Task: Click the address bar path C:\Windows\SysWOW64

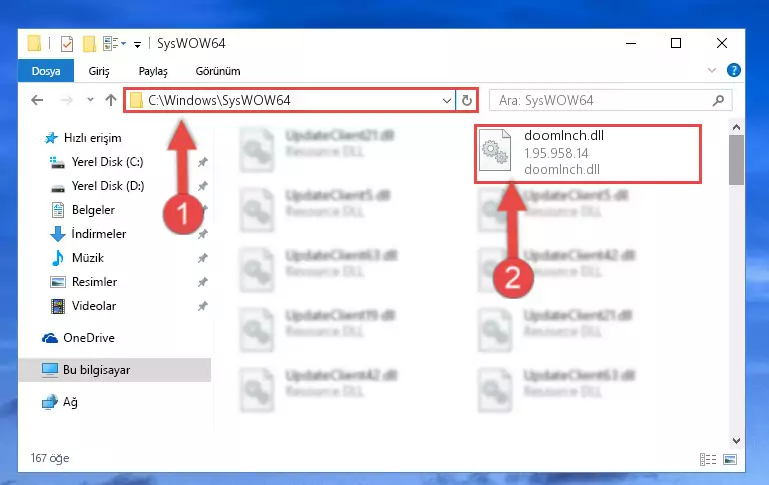Action: coord(219,101)
